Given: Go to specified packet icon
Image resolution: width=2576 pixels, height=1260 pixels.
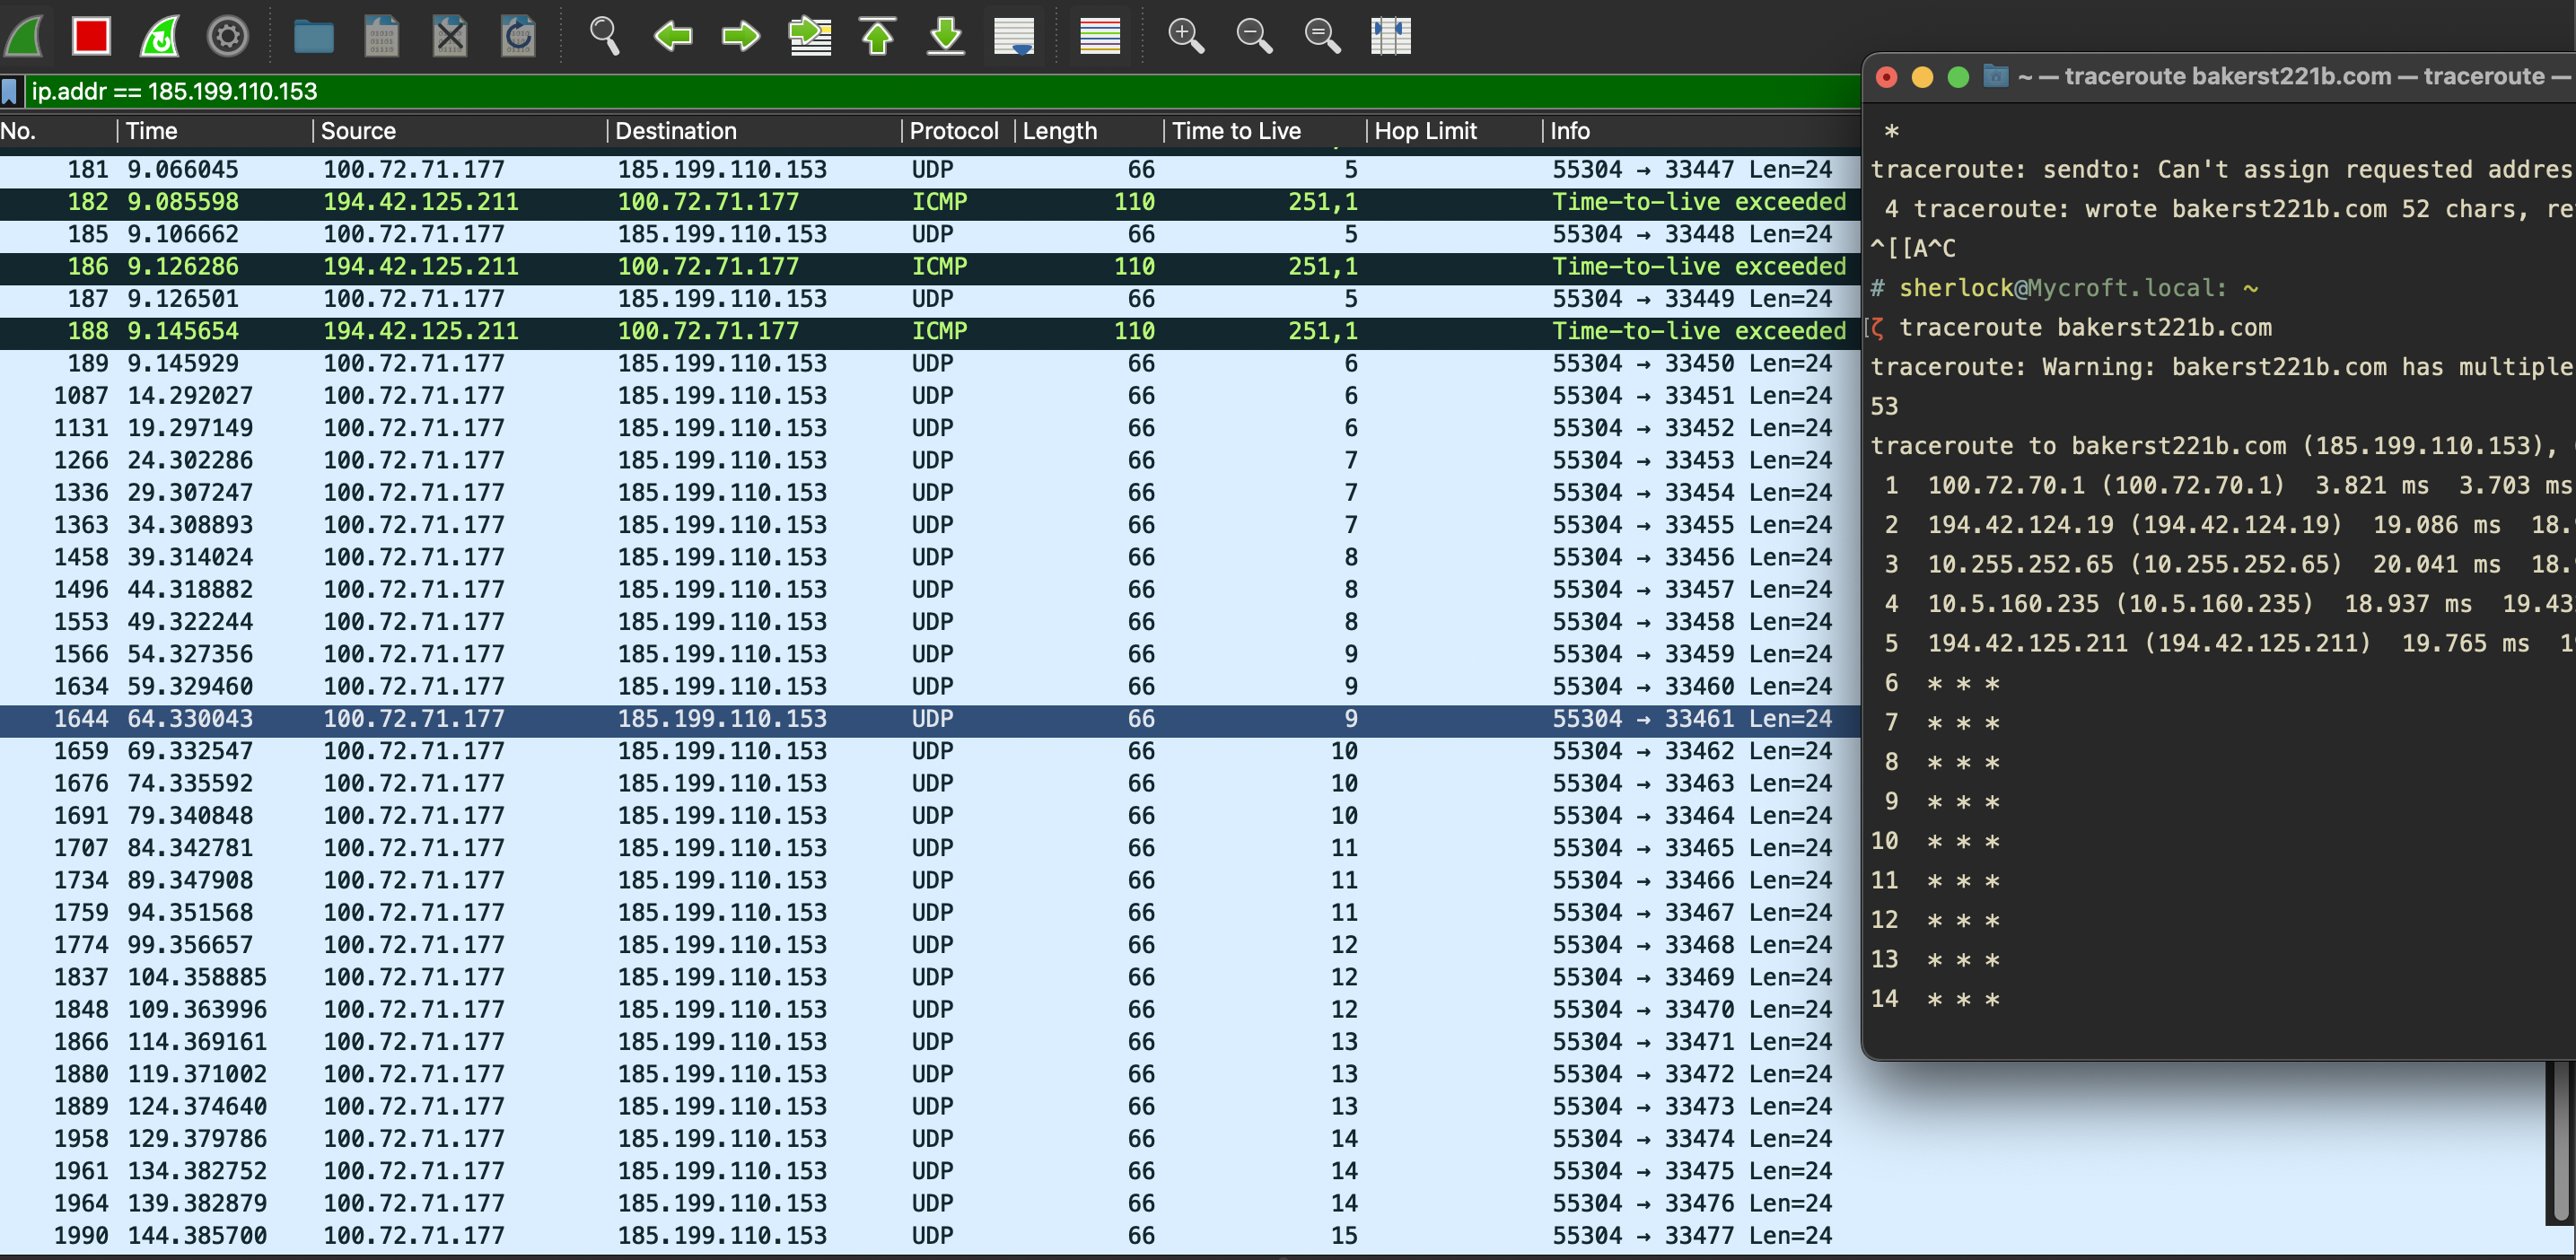Looking at the screenshot, I should [x=810, y=37].
